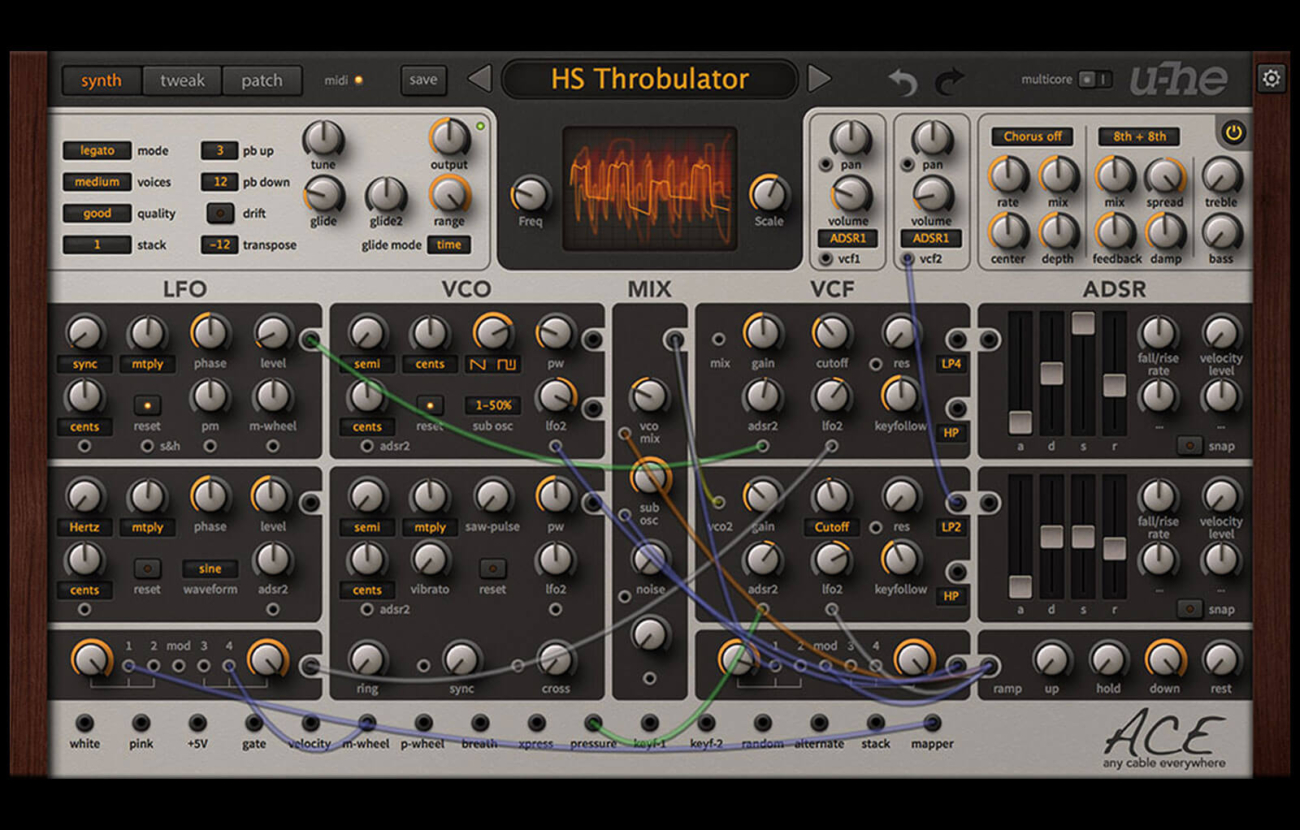Screen dimensions: 1300x830
Task: Click the pink noise output jack
Action: [x=141, y=722]
